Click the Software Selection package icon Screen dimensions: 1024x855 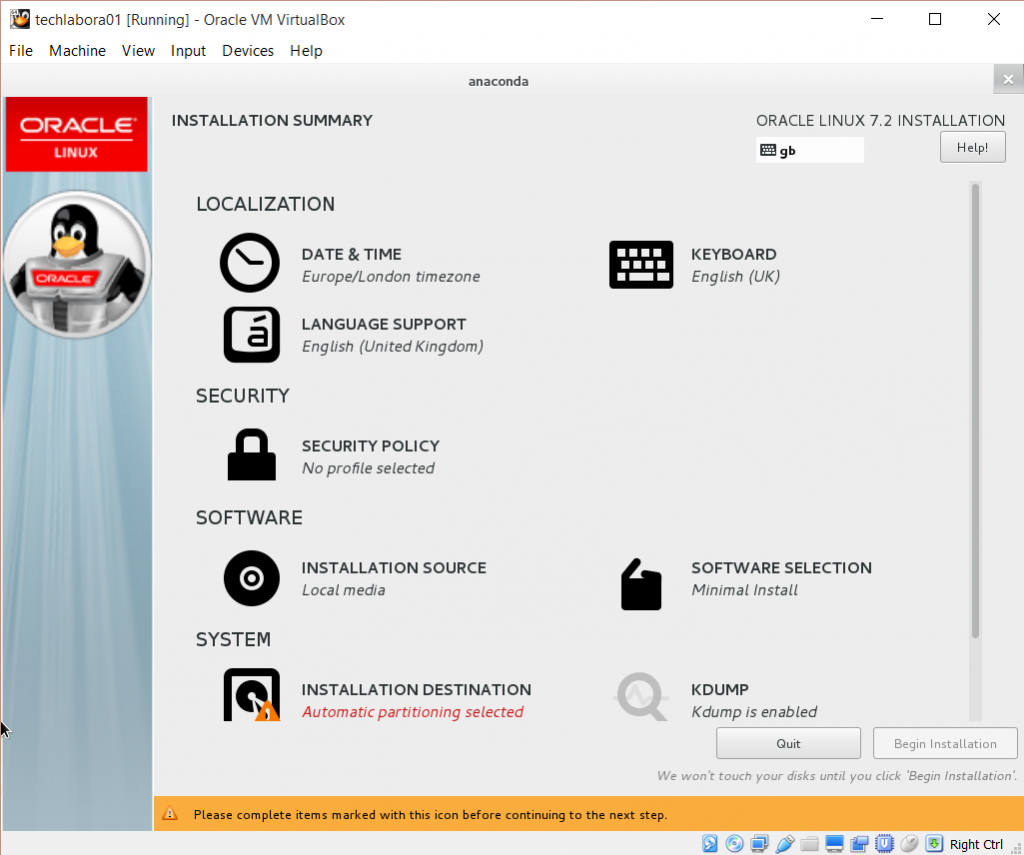tap(641, 584)
